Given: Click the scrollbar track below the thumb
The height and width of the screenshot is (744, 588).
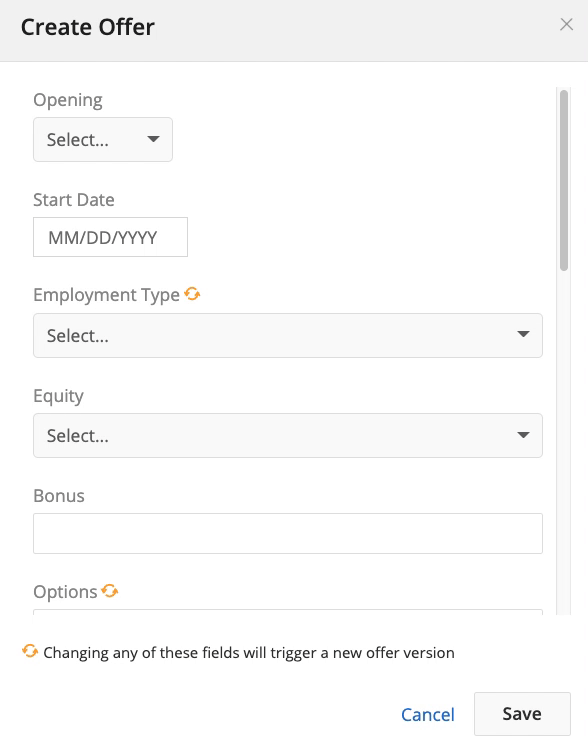Looking at the screenshot, I should coord(564,441).
